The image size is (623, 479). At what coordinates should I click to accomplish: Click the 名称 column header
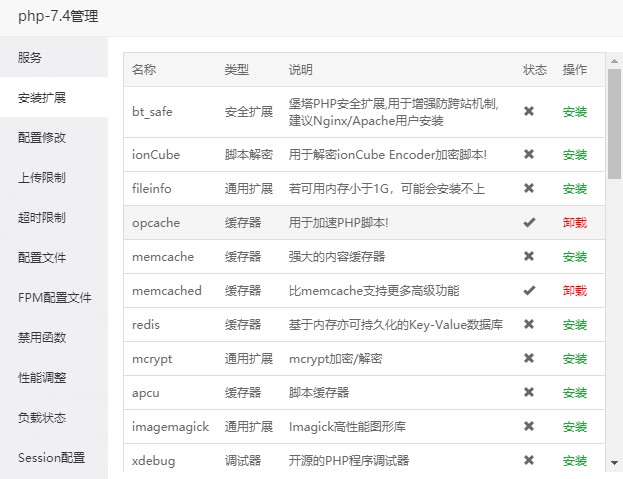click(x=144, y=70)
